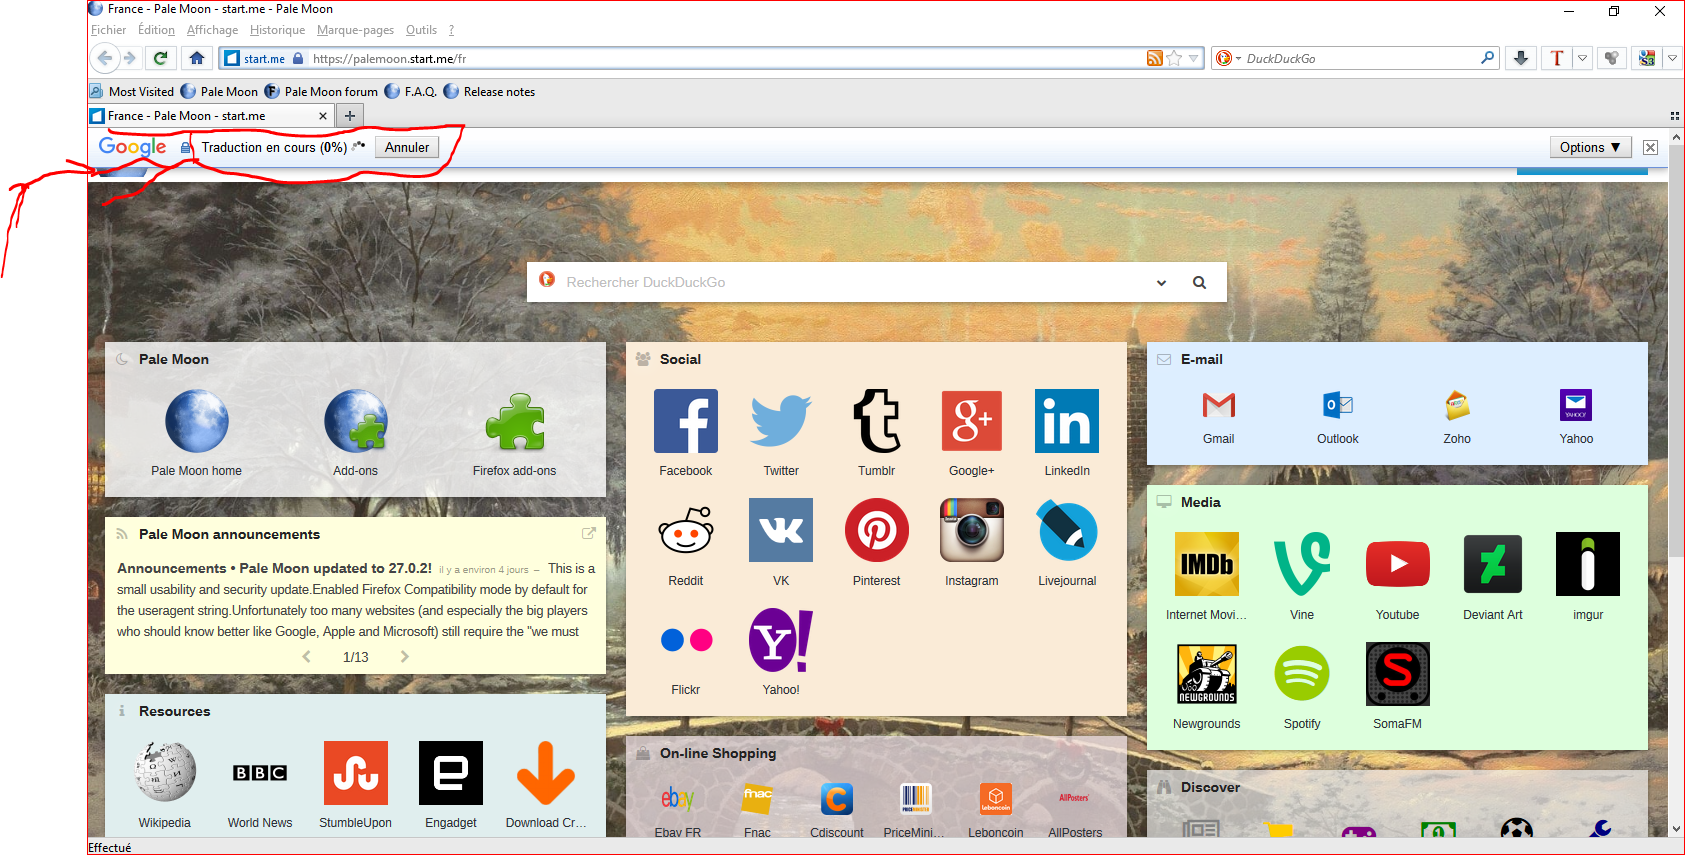This screenshot has height=855, width=1685.
Task: Cancel translation with the Annuler button
Action: [x=407, y=147]
